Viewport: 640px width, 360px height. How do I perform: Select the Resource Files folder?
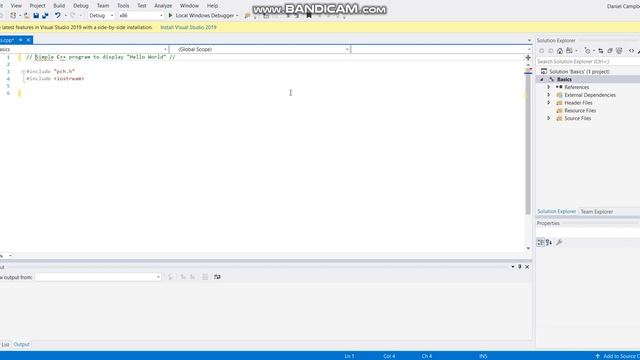click(x=580, y=110)
